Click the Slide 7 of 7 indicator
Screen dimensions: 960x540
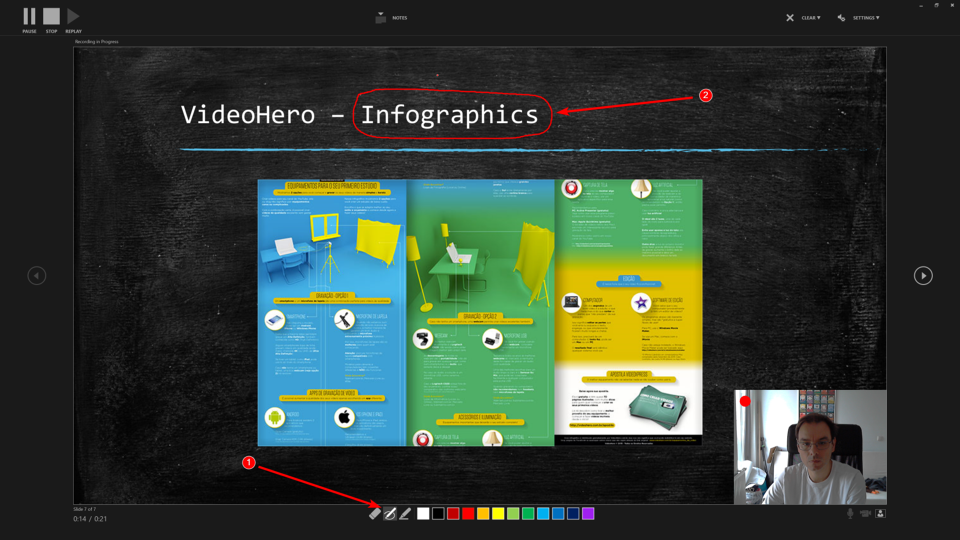[x=84, y=509]
